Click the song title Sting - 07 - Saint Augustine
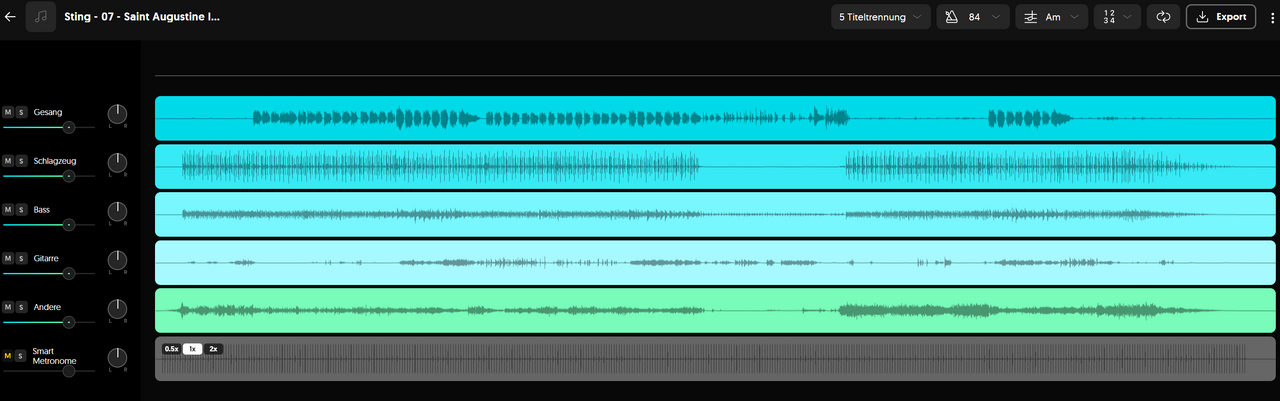This screenshot has height=401, width=1280. coord(142,17)
